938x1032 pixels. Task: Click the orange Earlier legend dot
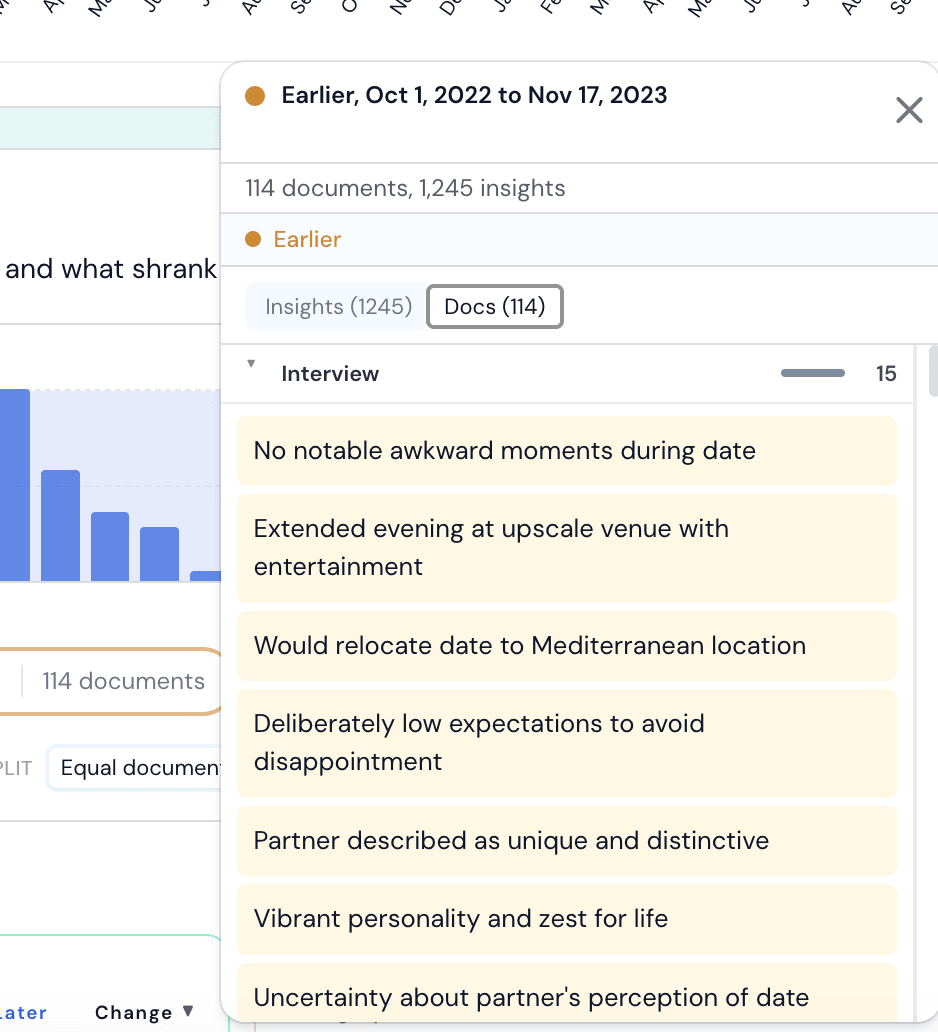click(x=253, y=239)
